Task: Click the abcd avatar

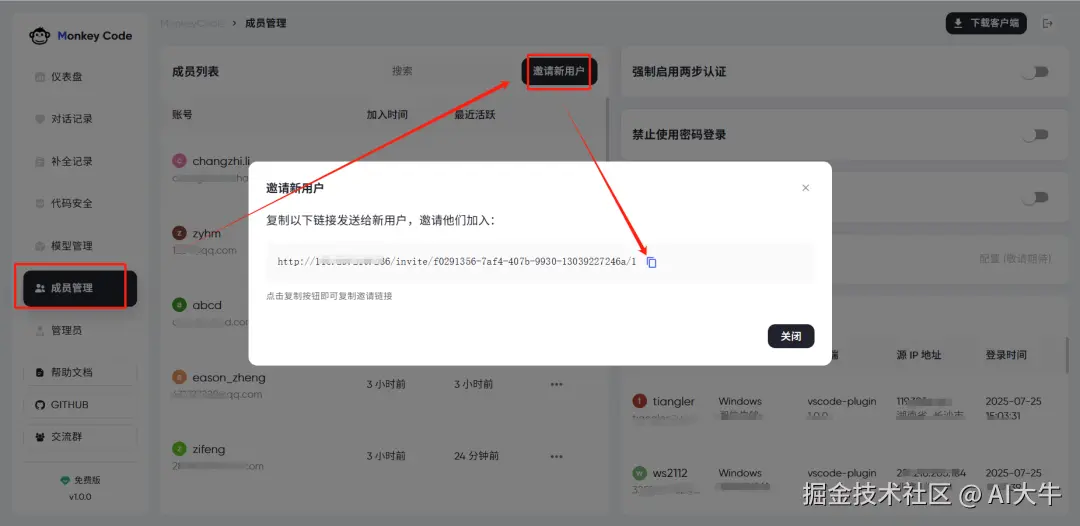Action: [x=179, y=304]
